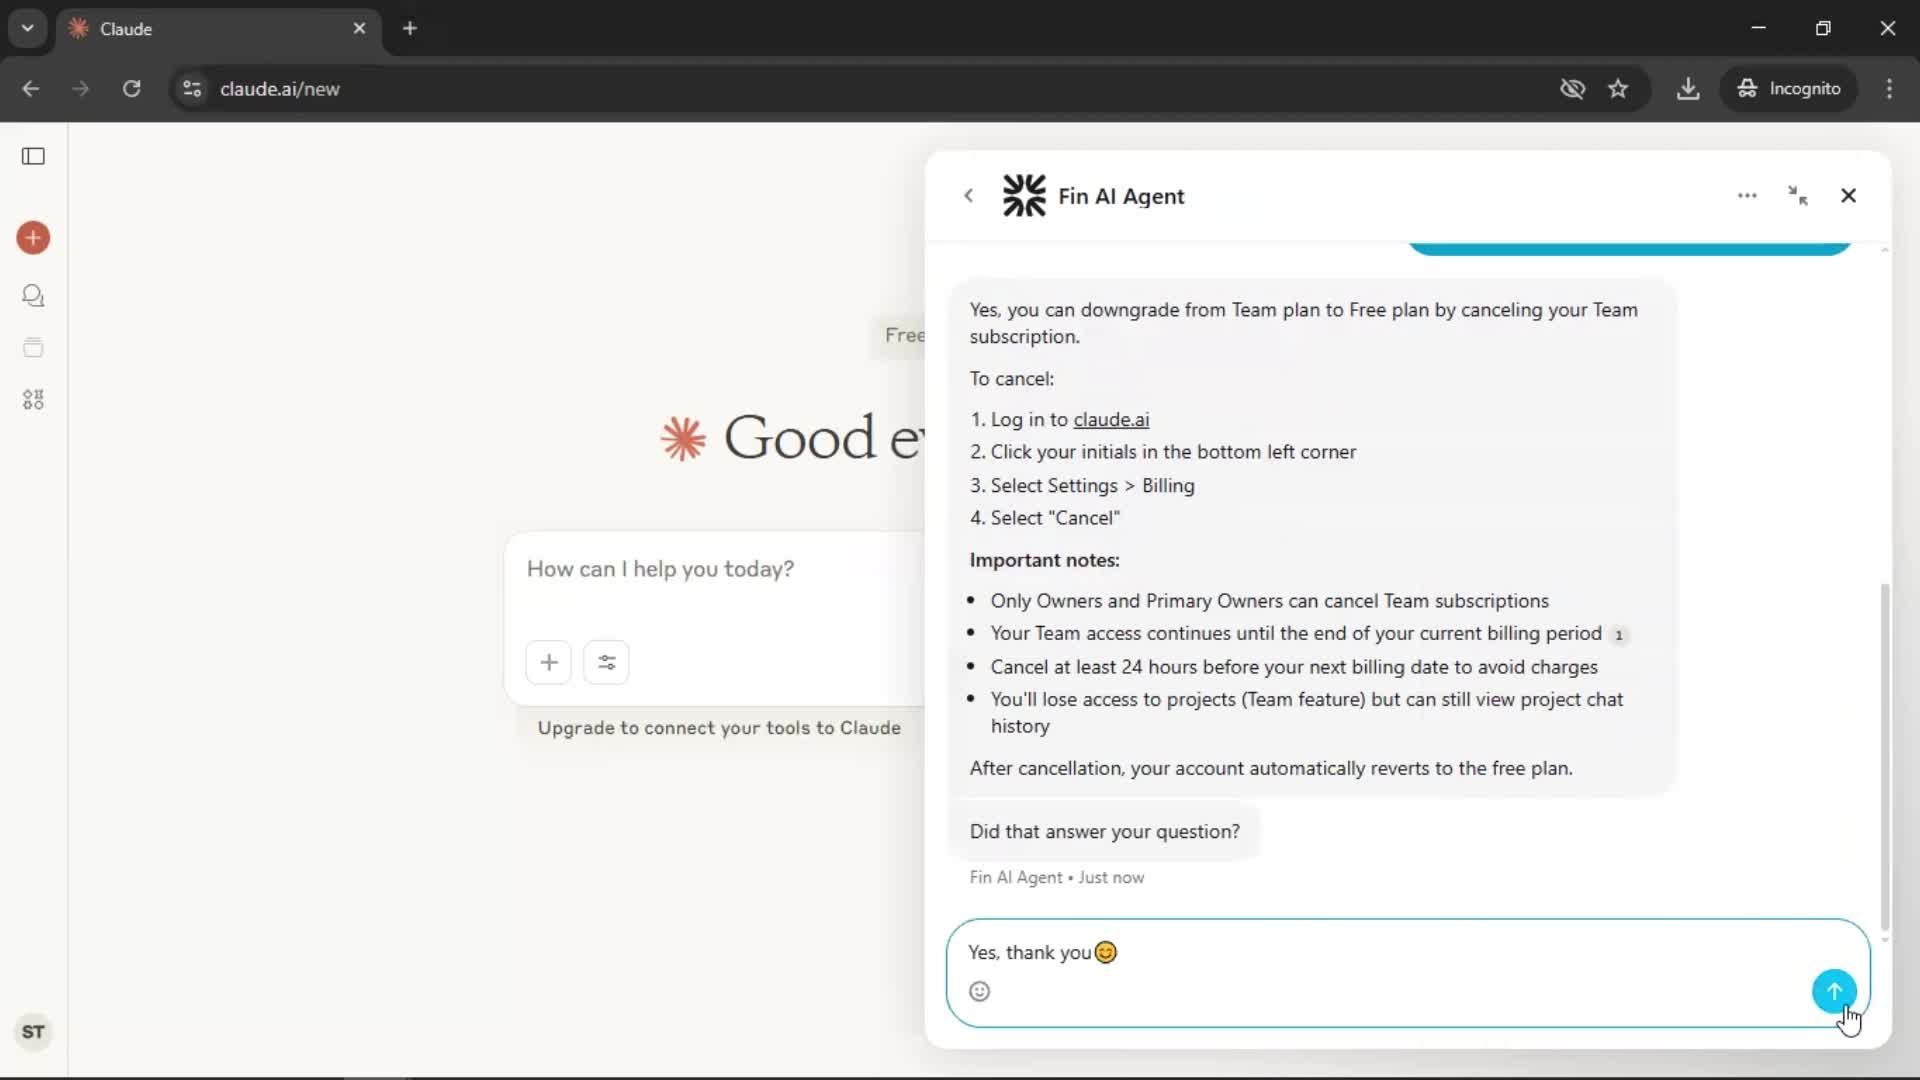This screenshot has height=1080, width=1920.
Task: Open search and tools settings icon
Action: click(x=606, y=662)
